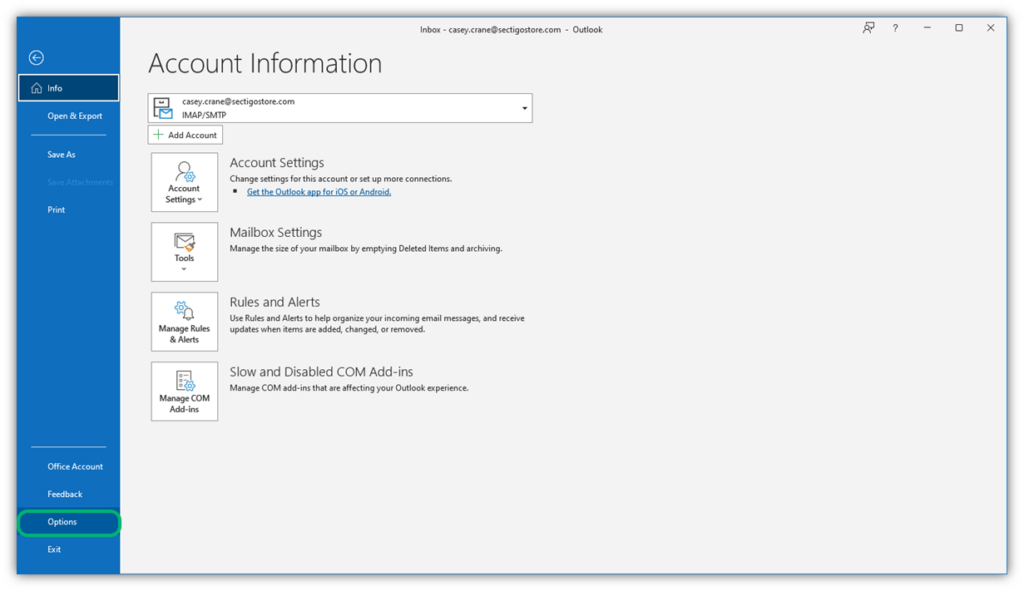The image size is (1024, 591).
Task: Follow the Get the Outlook app link
Action: pyautogui.click(x=319, y=192)
